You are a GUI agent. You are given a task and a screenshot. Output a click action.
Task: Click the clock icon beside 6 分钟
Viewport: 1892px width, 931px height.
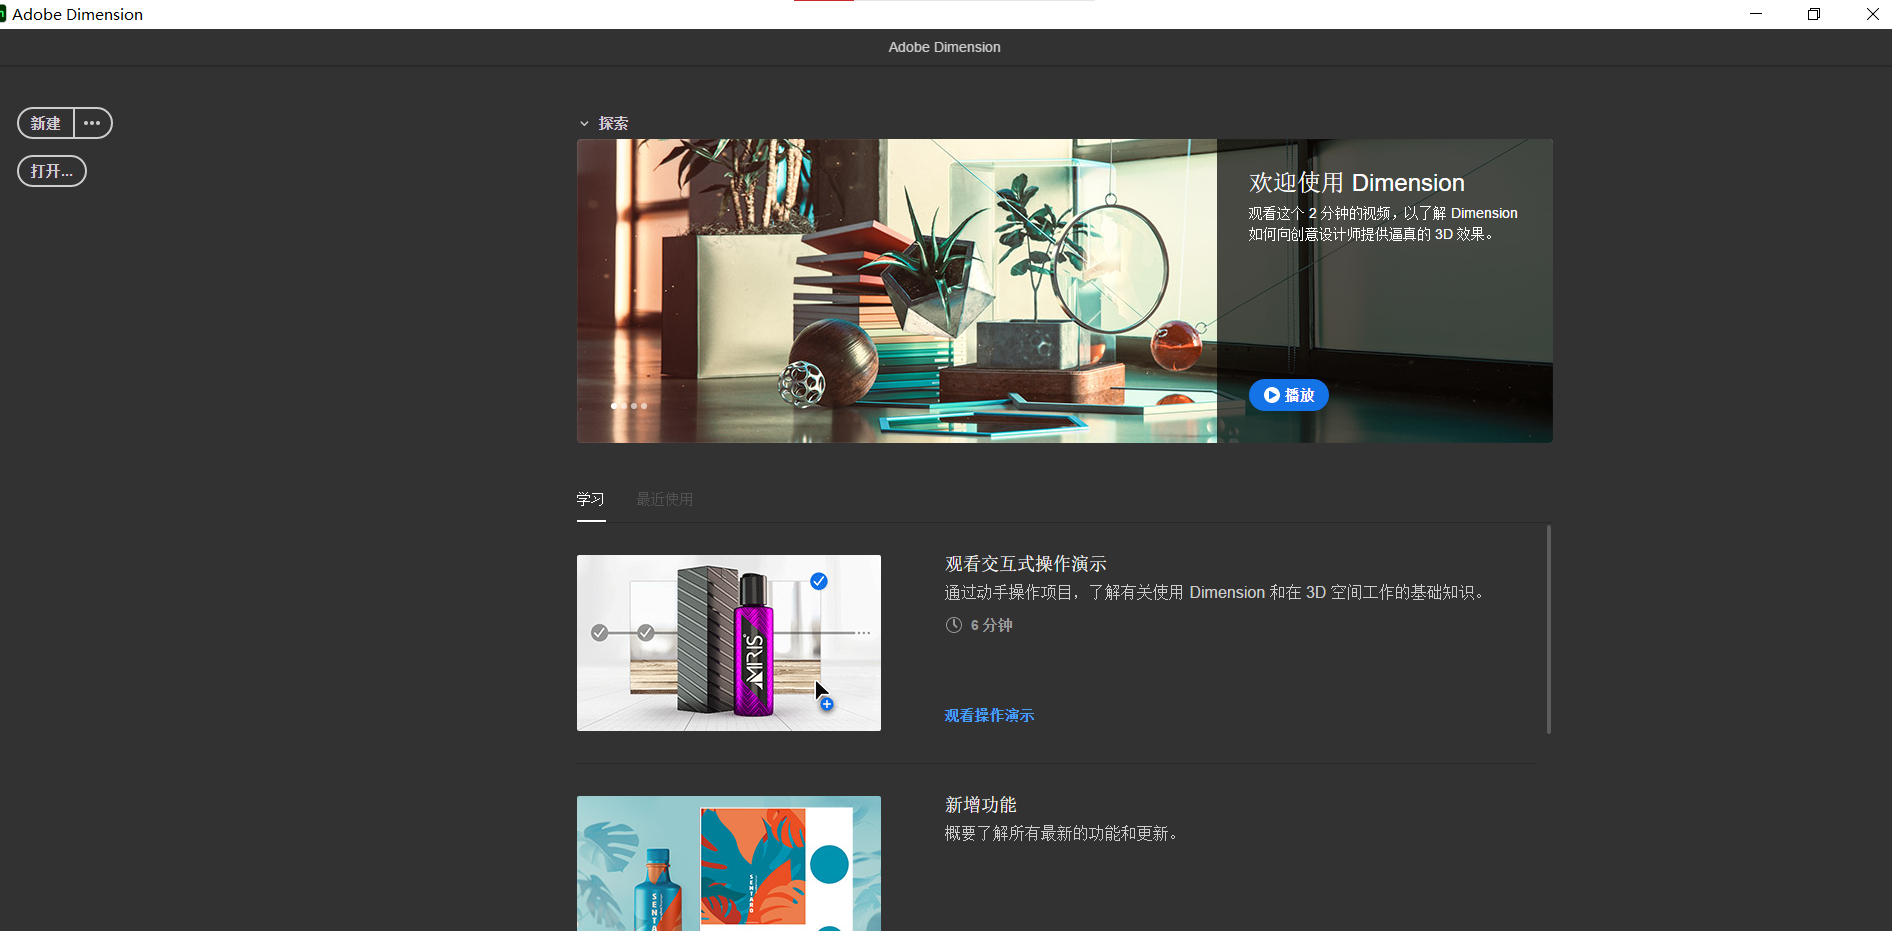(x=954, y=625)
